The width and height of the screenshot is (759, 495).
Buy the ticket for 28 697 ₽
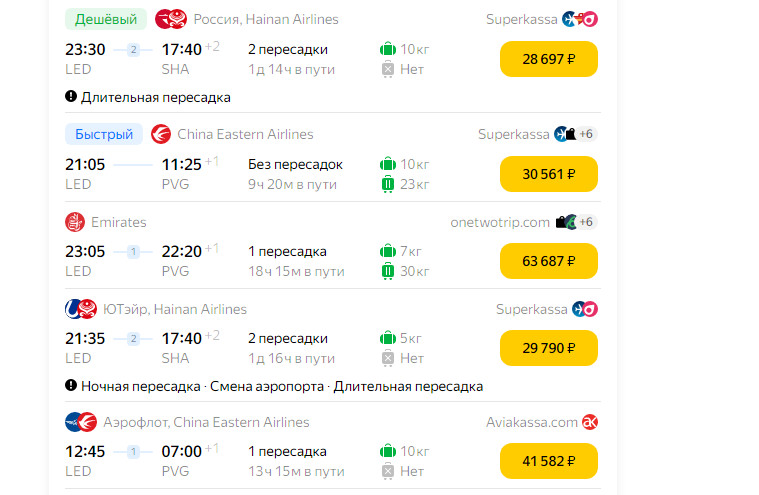(x=548, y=59)
